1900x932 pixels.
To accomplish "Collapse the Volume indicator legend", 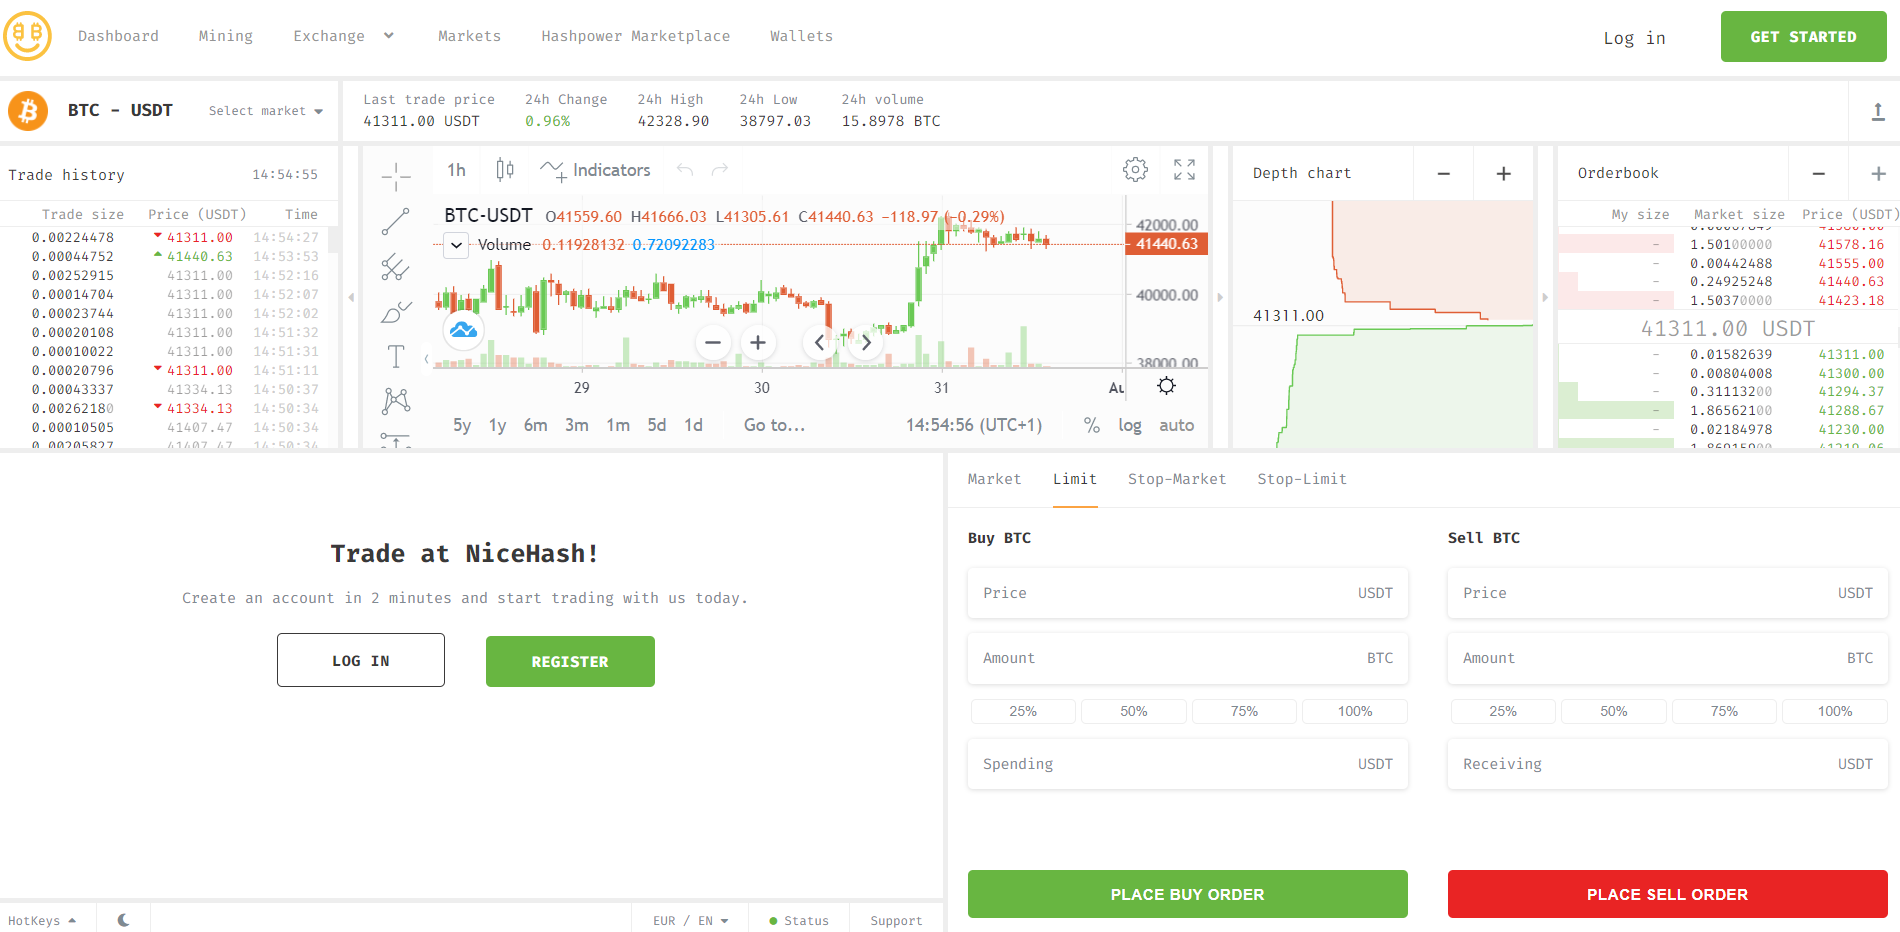I will click(x=456, y=245).
